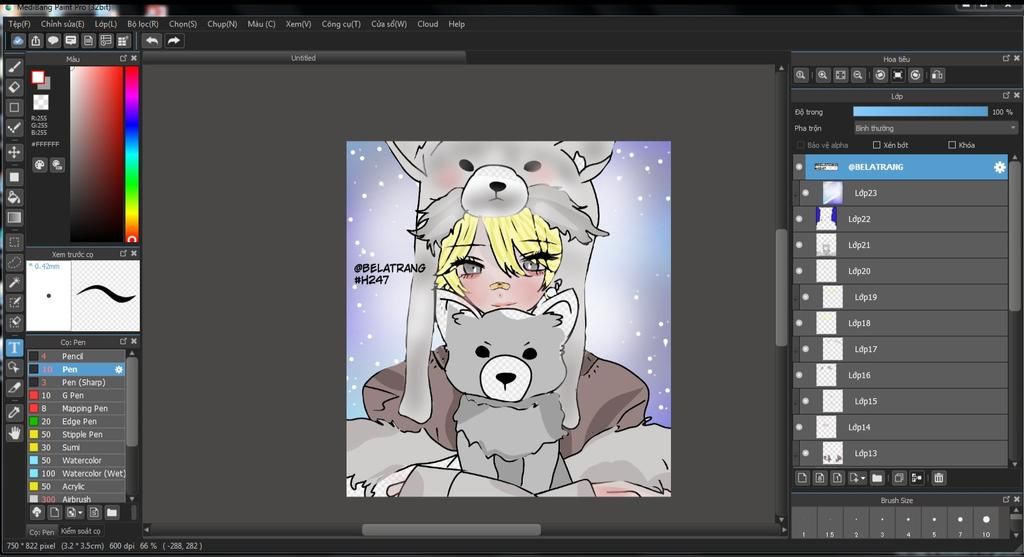
Task: Open the Bộ lọc(R) menu
Action: (x=143, y=24)
